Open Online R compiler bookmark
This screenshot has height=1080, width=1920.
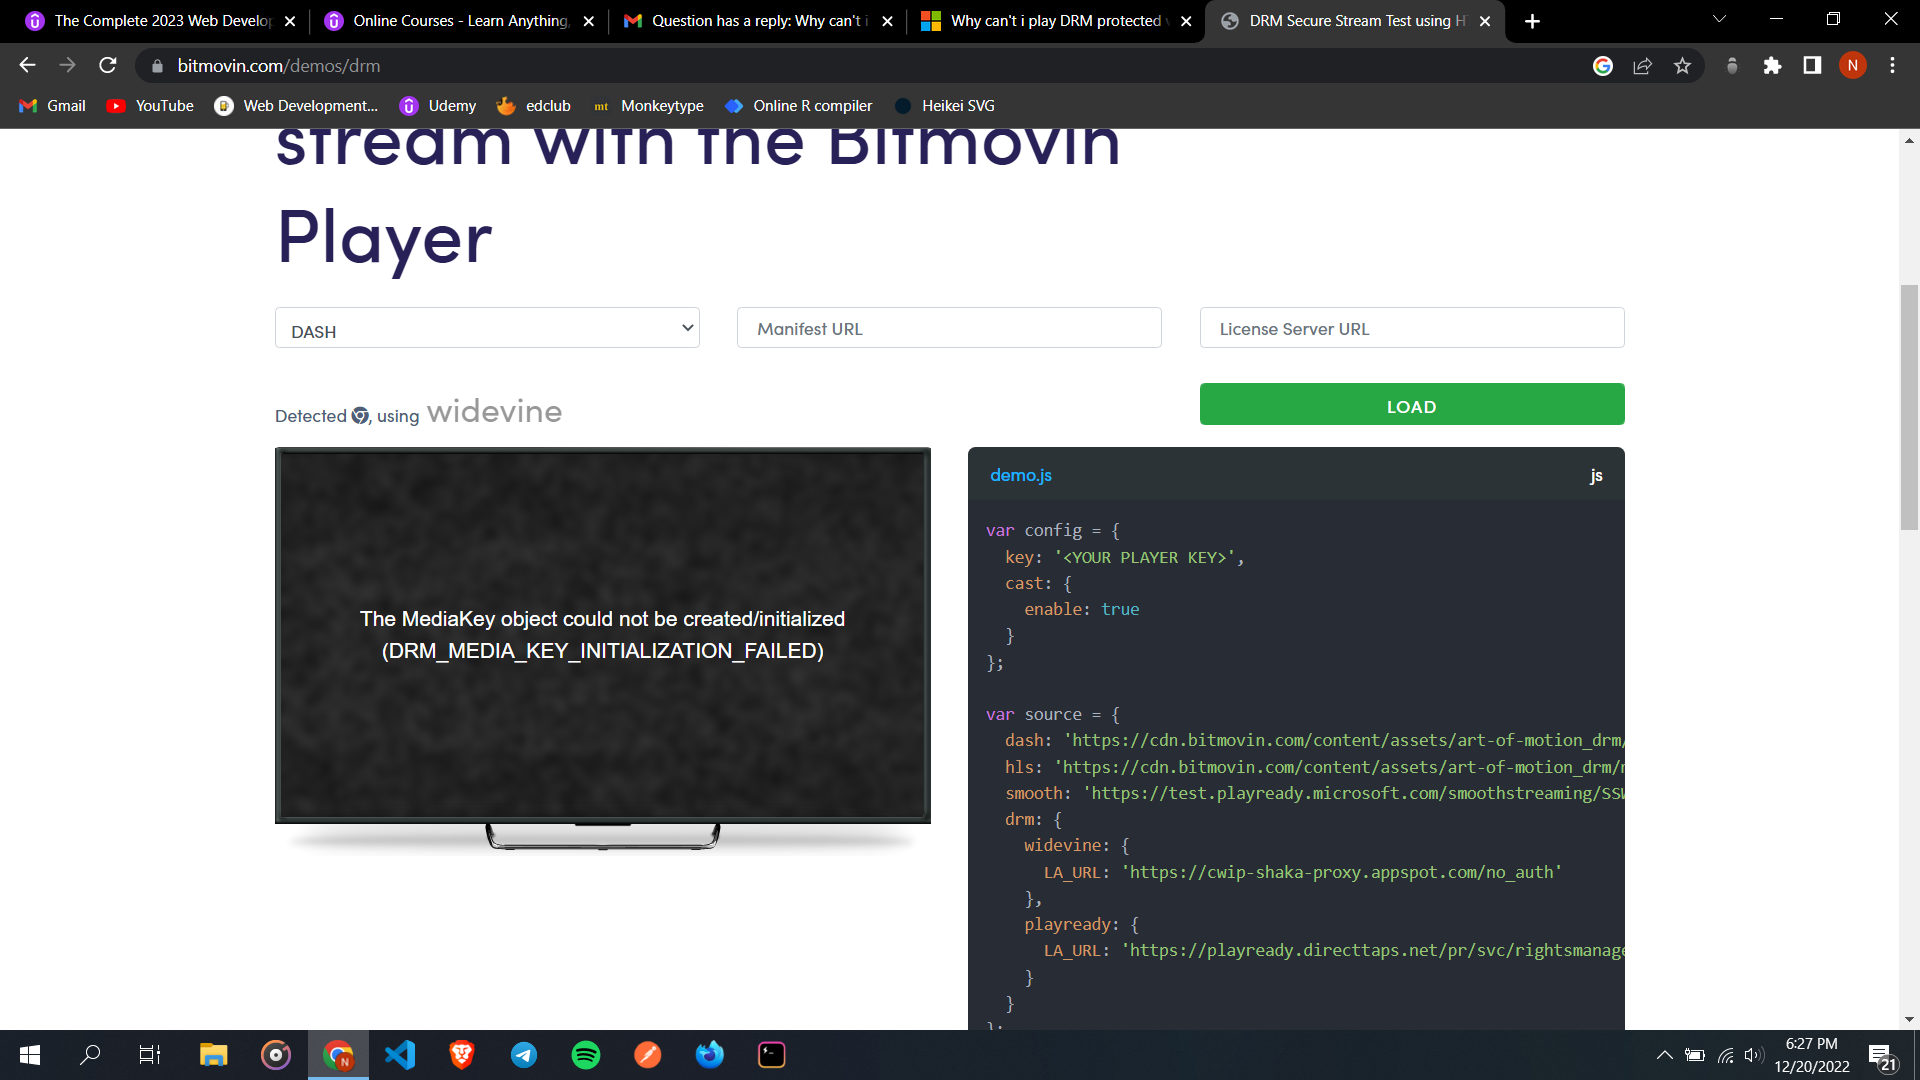coord(799,106)
